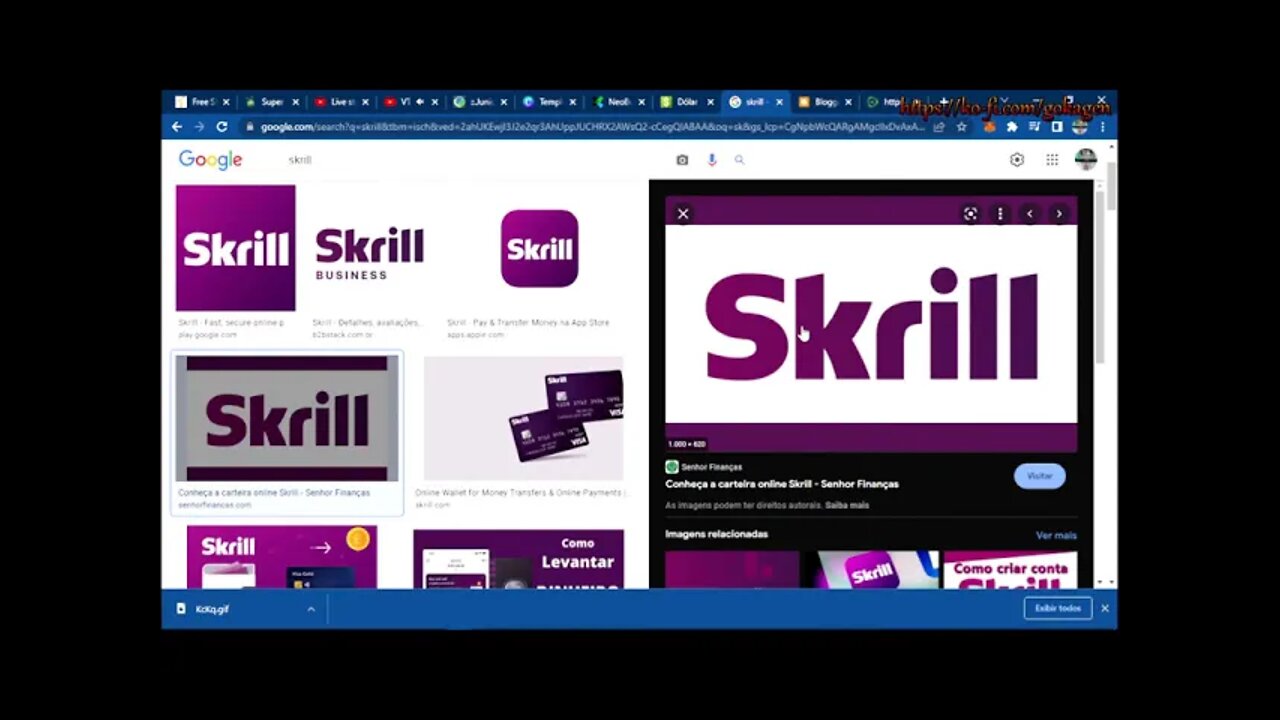The image size is (1280, 720).
Task: Switch to the Super tab
Action: tap(271, 102)
